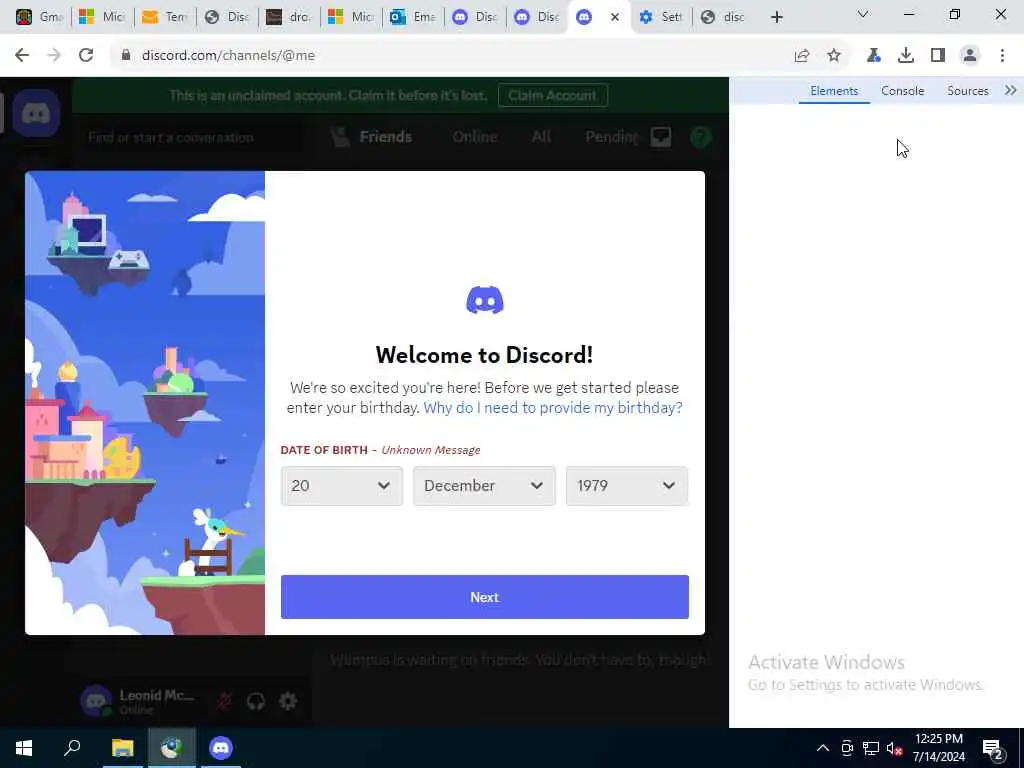The height and width of the screenshot is (768, 1024).
Task: Switch to DevTools Console tab
Action: coord(903,91)
